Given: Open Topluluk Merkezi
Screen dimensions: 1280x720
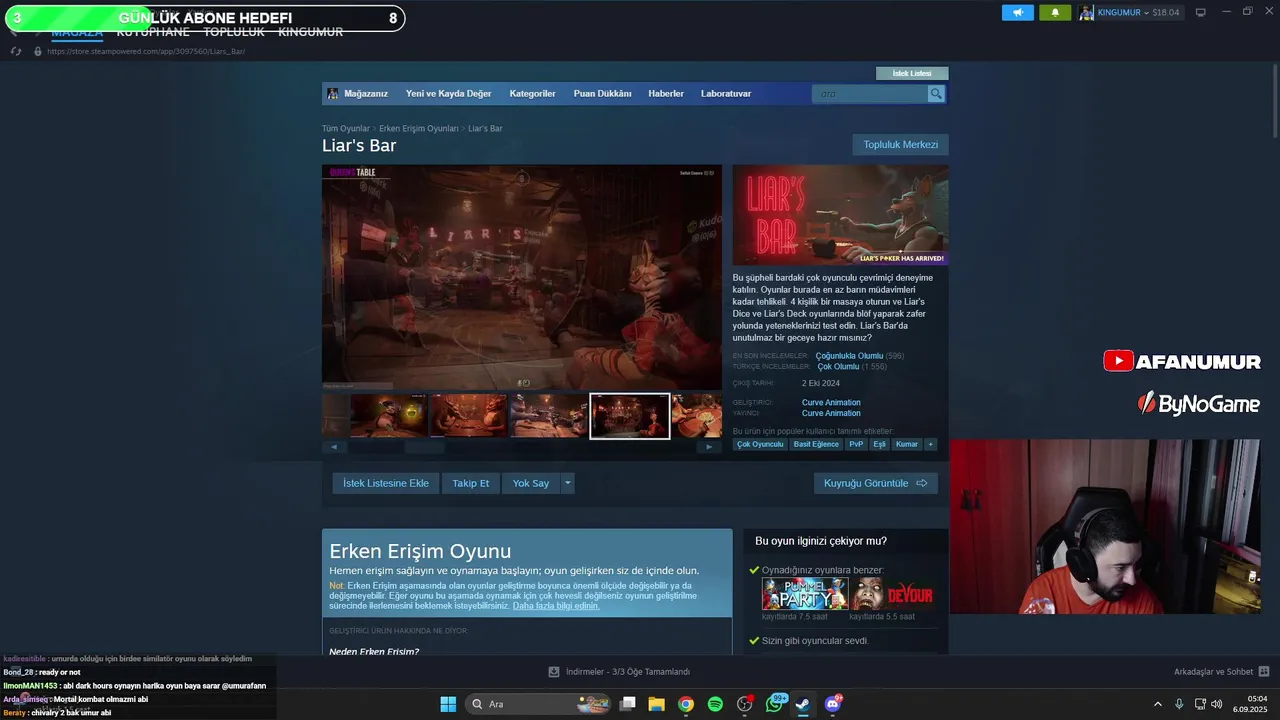Looking at the screenshot, I should 900,145.
